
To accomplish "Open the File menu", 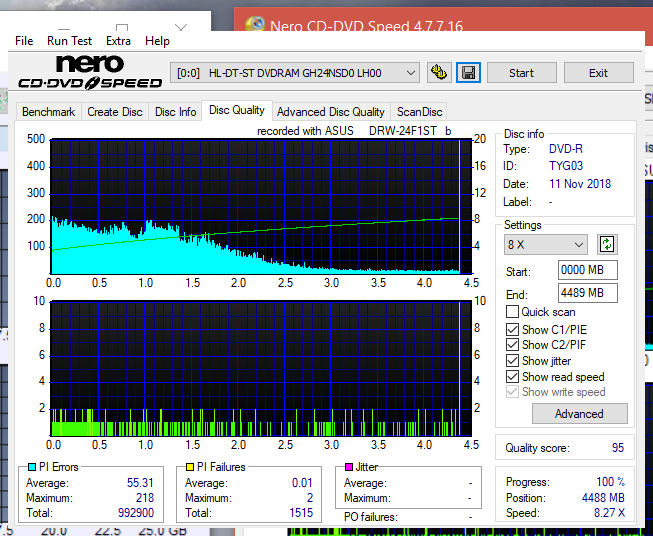I will (x=24, y=41).
